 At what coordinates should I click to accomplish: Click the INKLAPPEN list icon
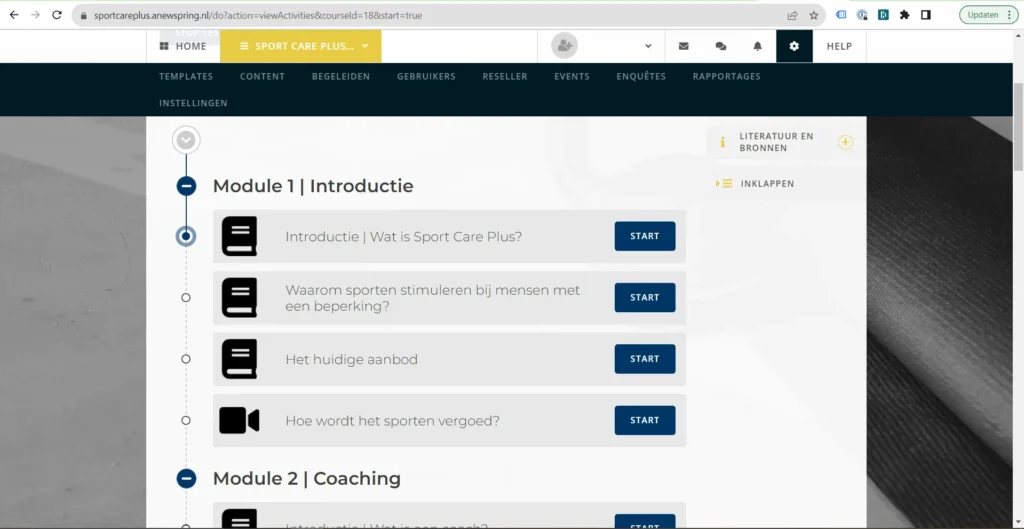click(724, 184)
